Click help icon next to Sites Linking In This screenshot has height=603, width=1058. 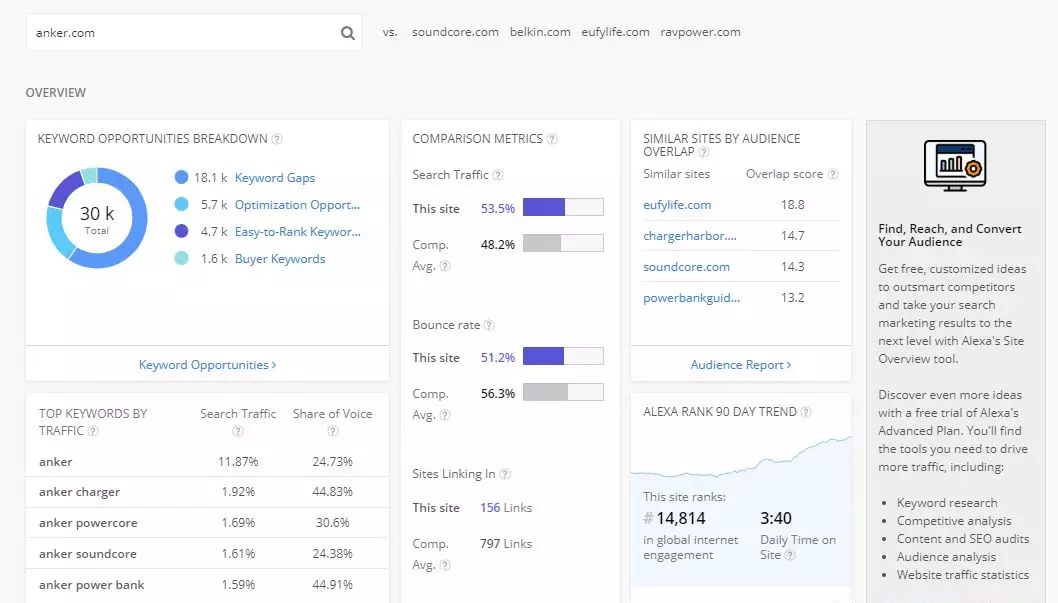[x=505, y=474]
